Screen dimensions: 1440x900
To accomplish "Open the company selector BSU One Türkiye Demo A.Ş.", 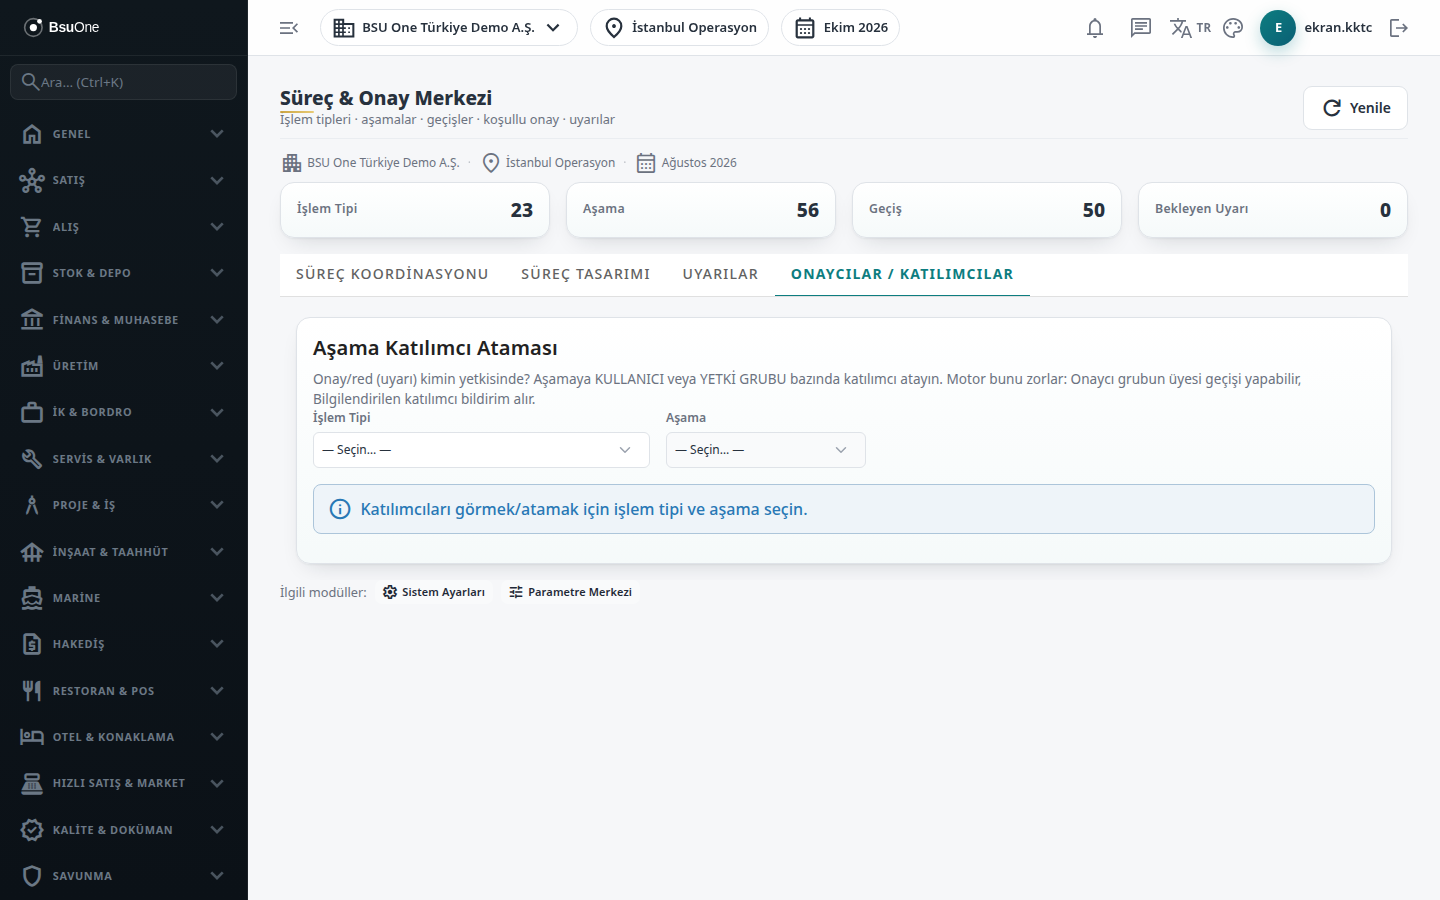I will pos(449,28).
